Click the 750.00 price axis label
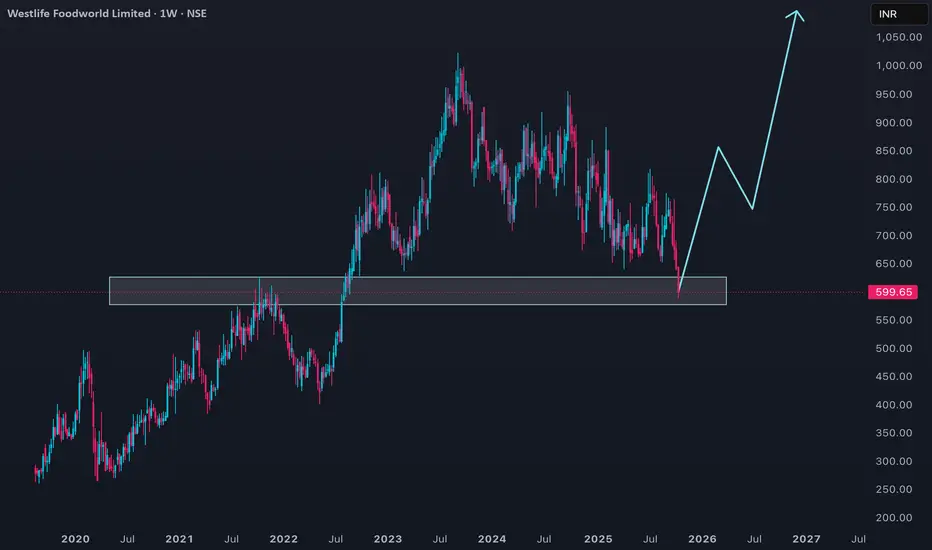This screenshot has height=550, width=932. [893, 207]
